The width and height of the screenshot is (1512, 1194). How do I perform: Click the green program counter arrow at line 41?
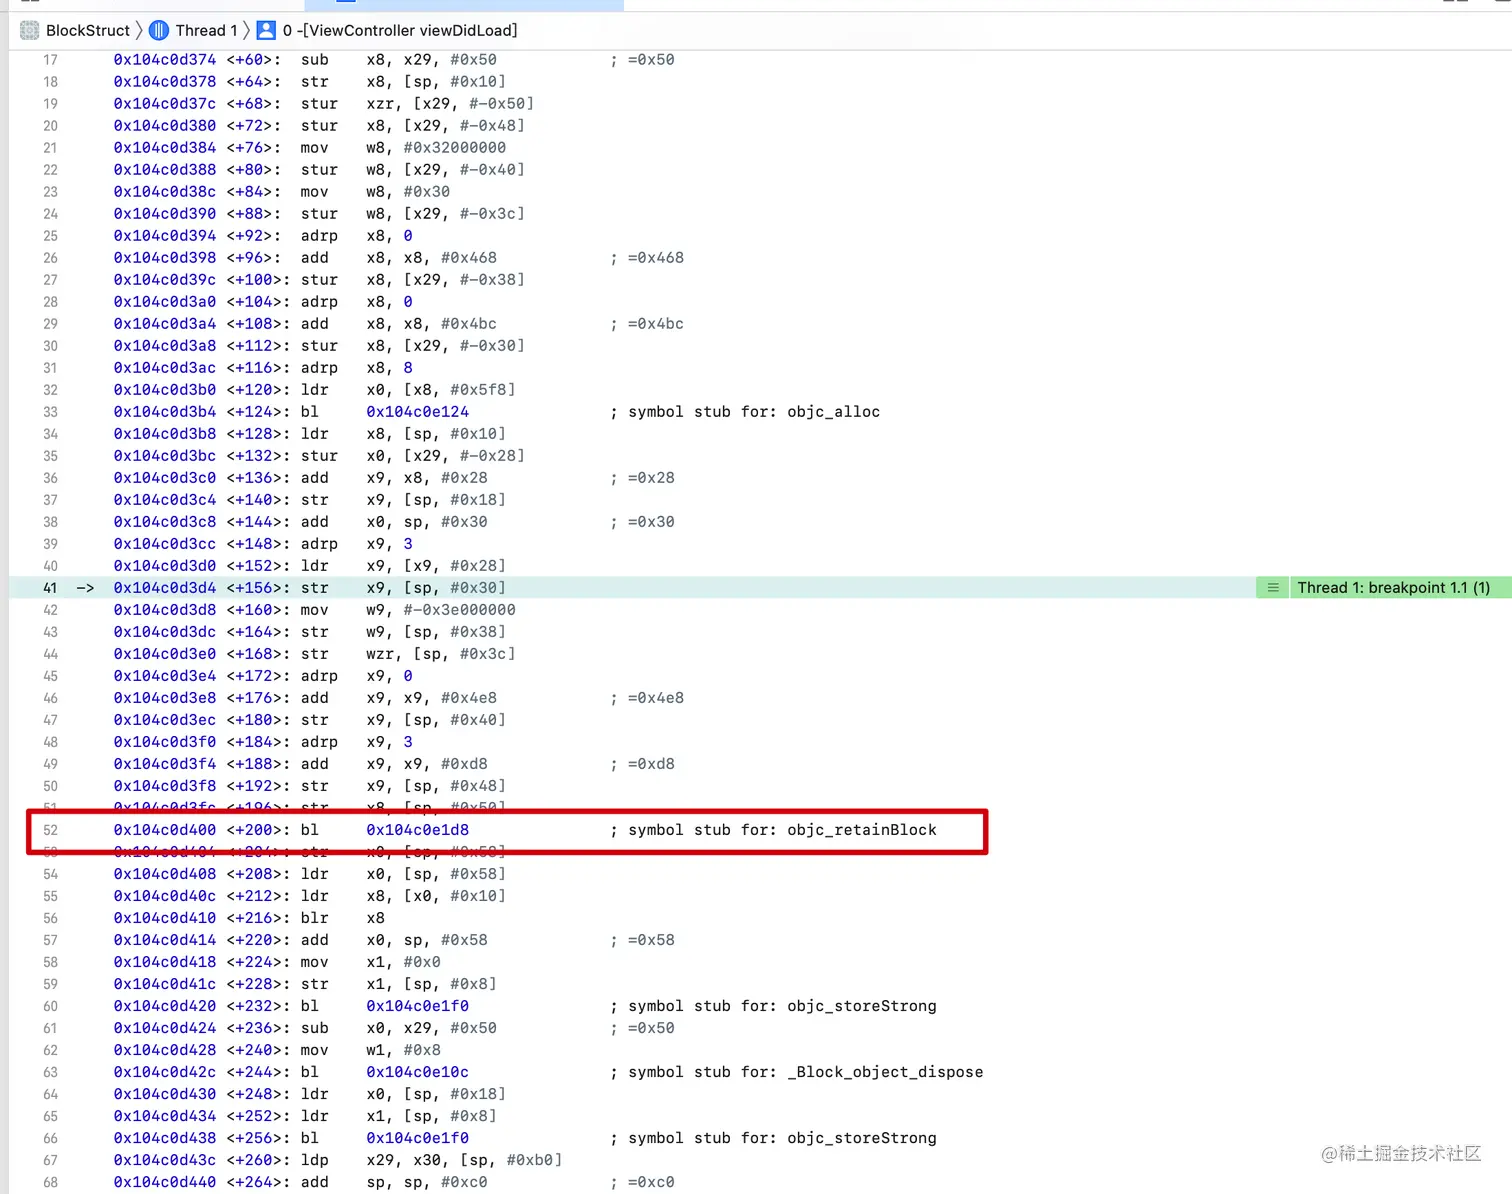tap(84, 588)
